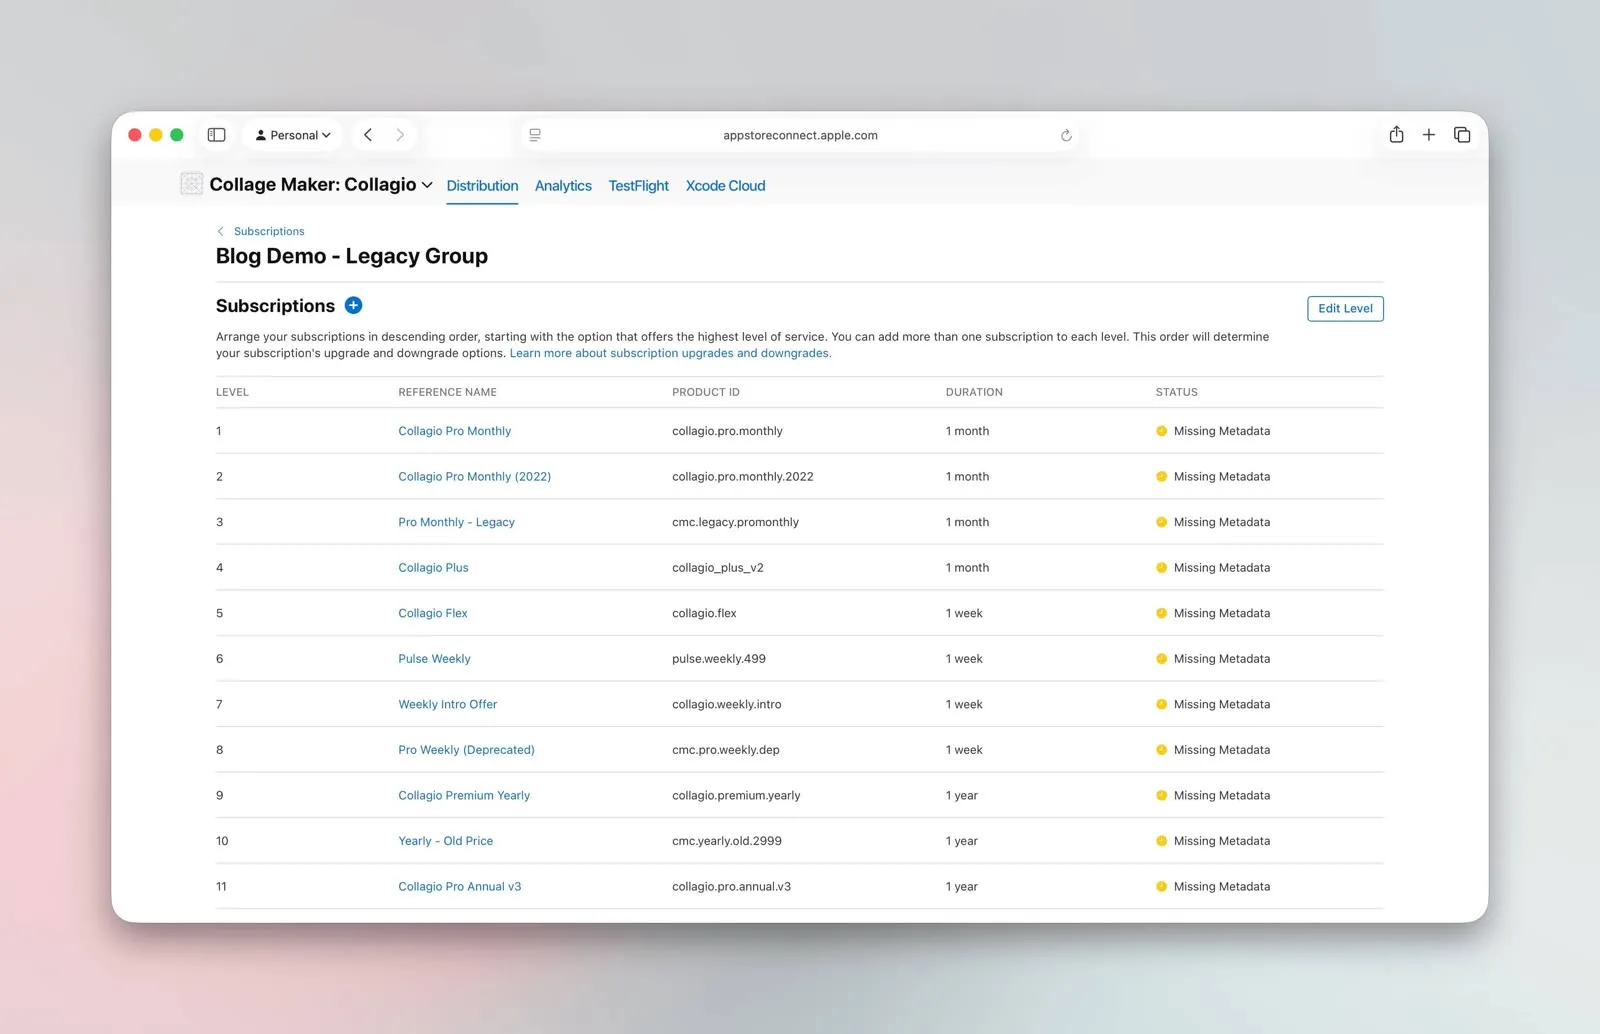Select the product ID cmc.legacy.promonthly
The image size is (1600, 1034).
[x=735, y=522]
